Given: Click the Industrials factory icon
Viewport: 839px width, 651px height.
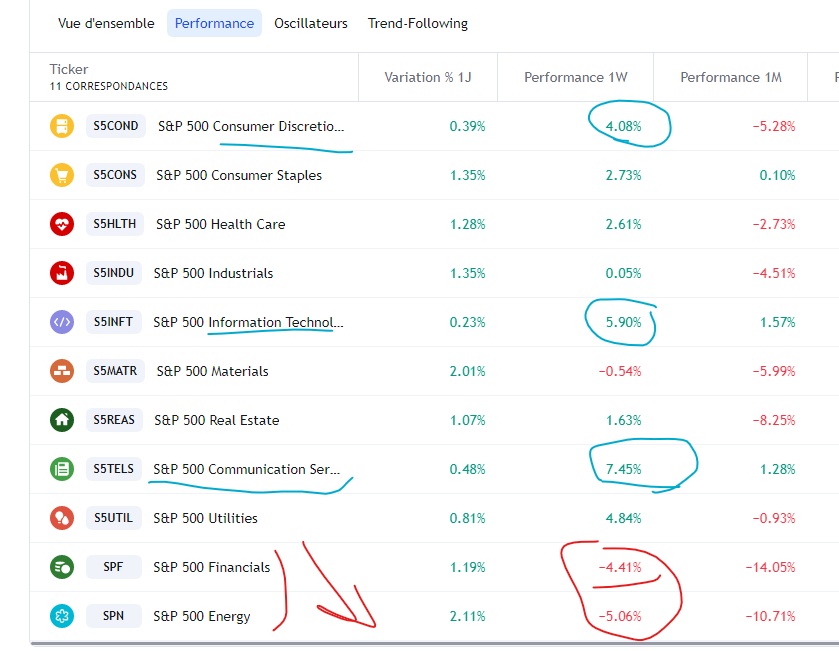Looking at the screenshot, I should click(x=62, y=273).
